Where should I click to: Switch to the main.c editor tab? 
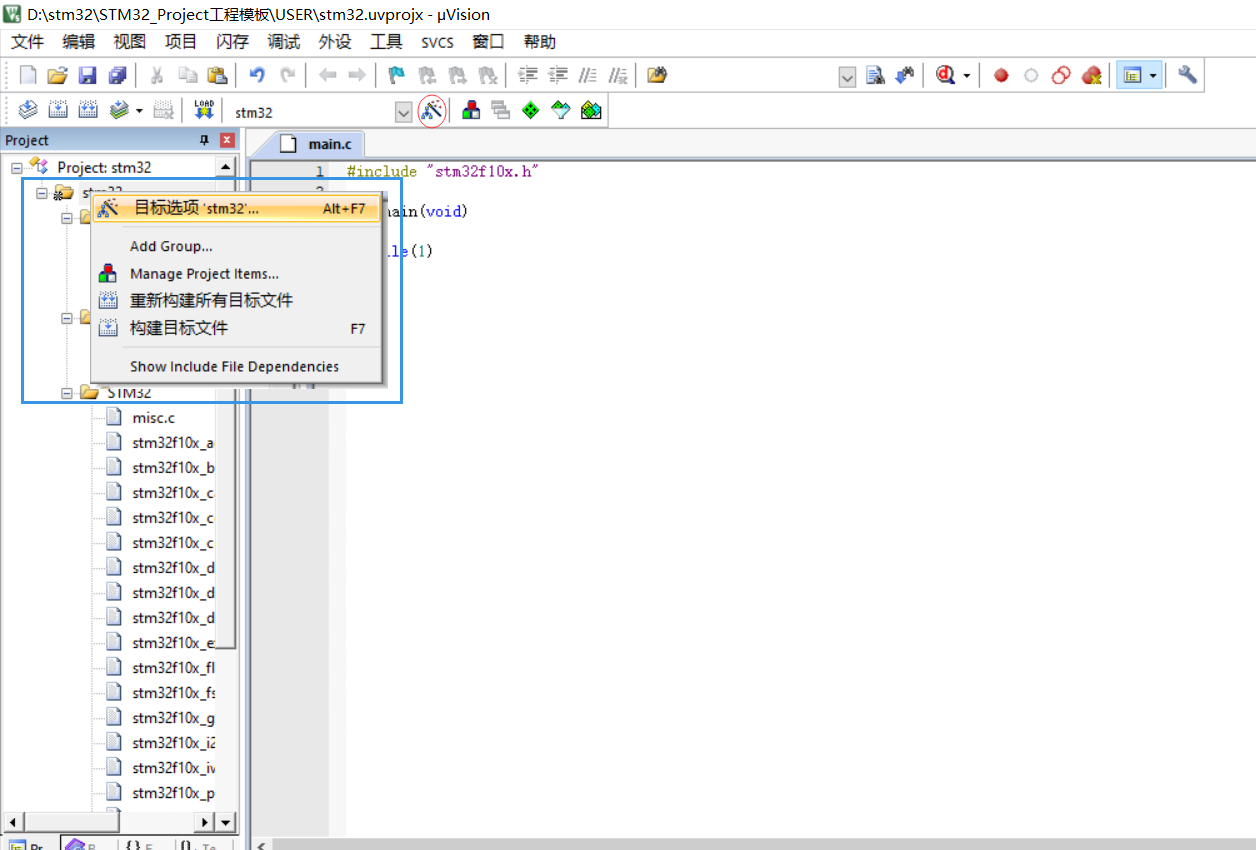(317, 144)
